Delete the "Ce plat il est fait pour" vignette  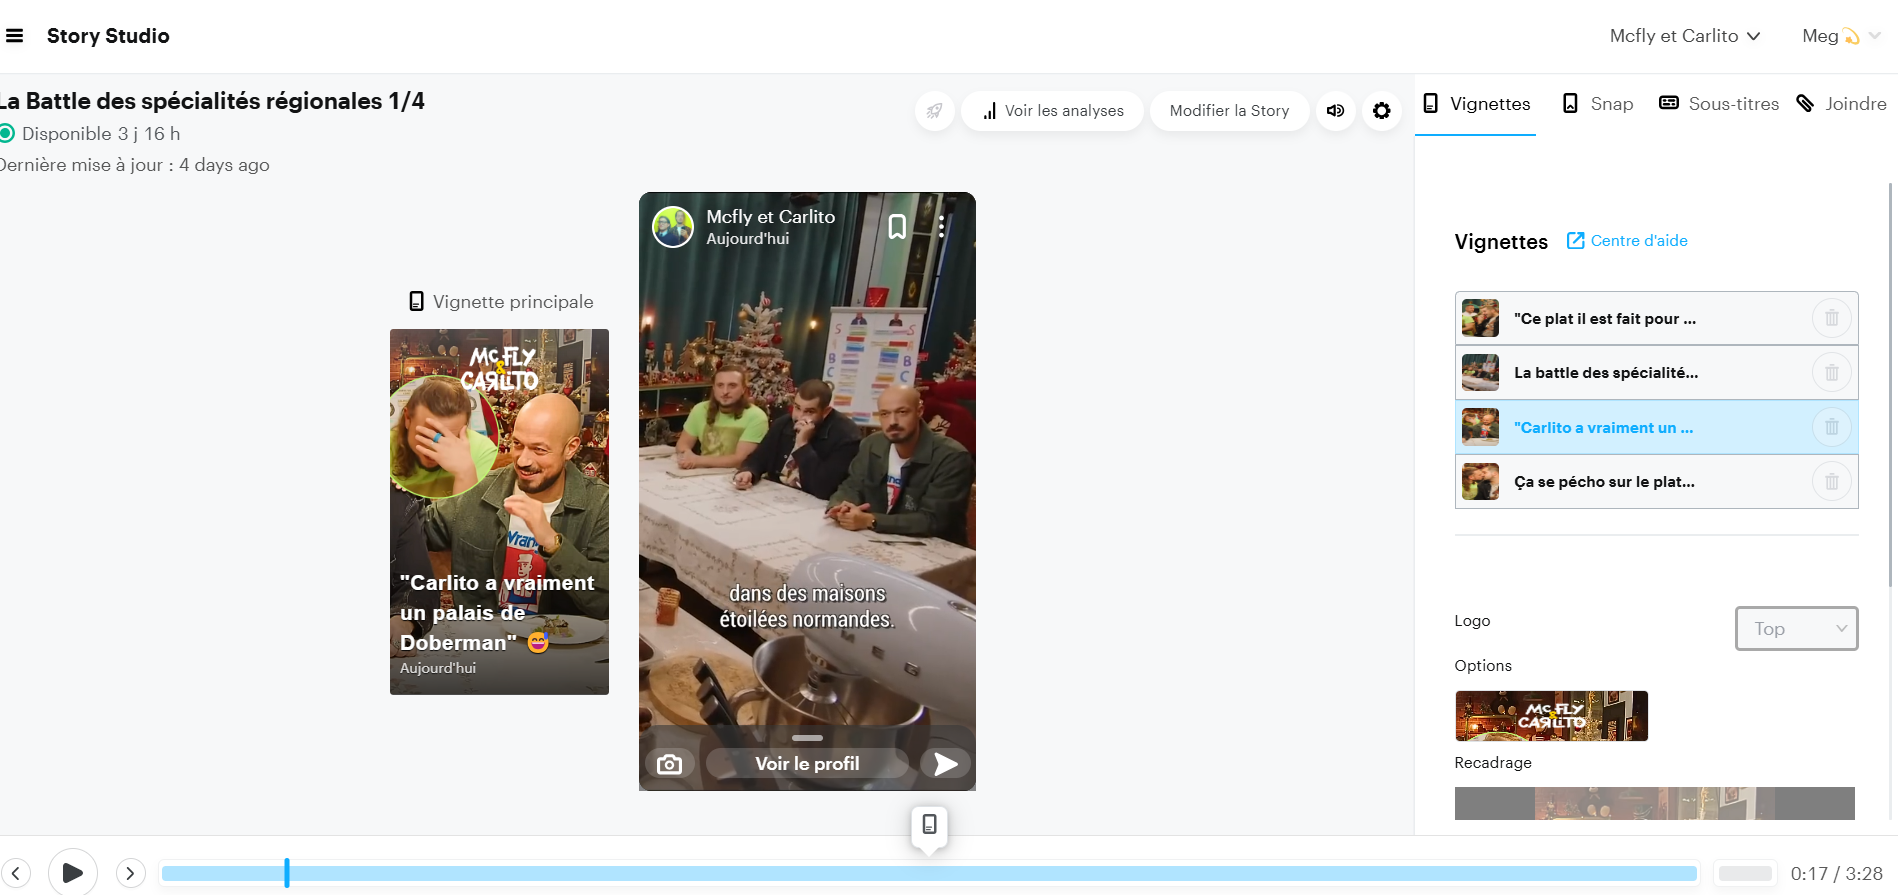coord(1831,319)
